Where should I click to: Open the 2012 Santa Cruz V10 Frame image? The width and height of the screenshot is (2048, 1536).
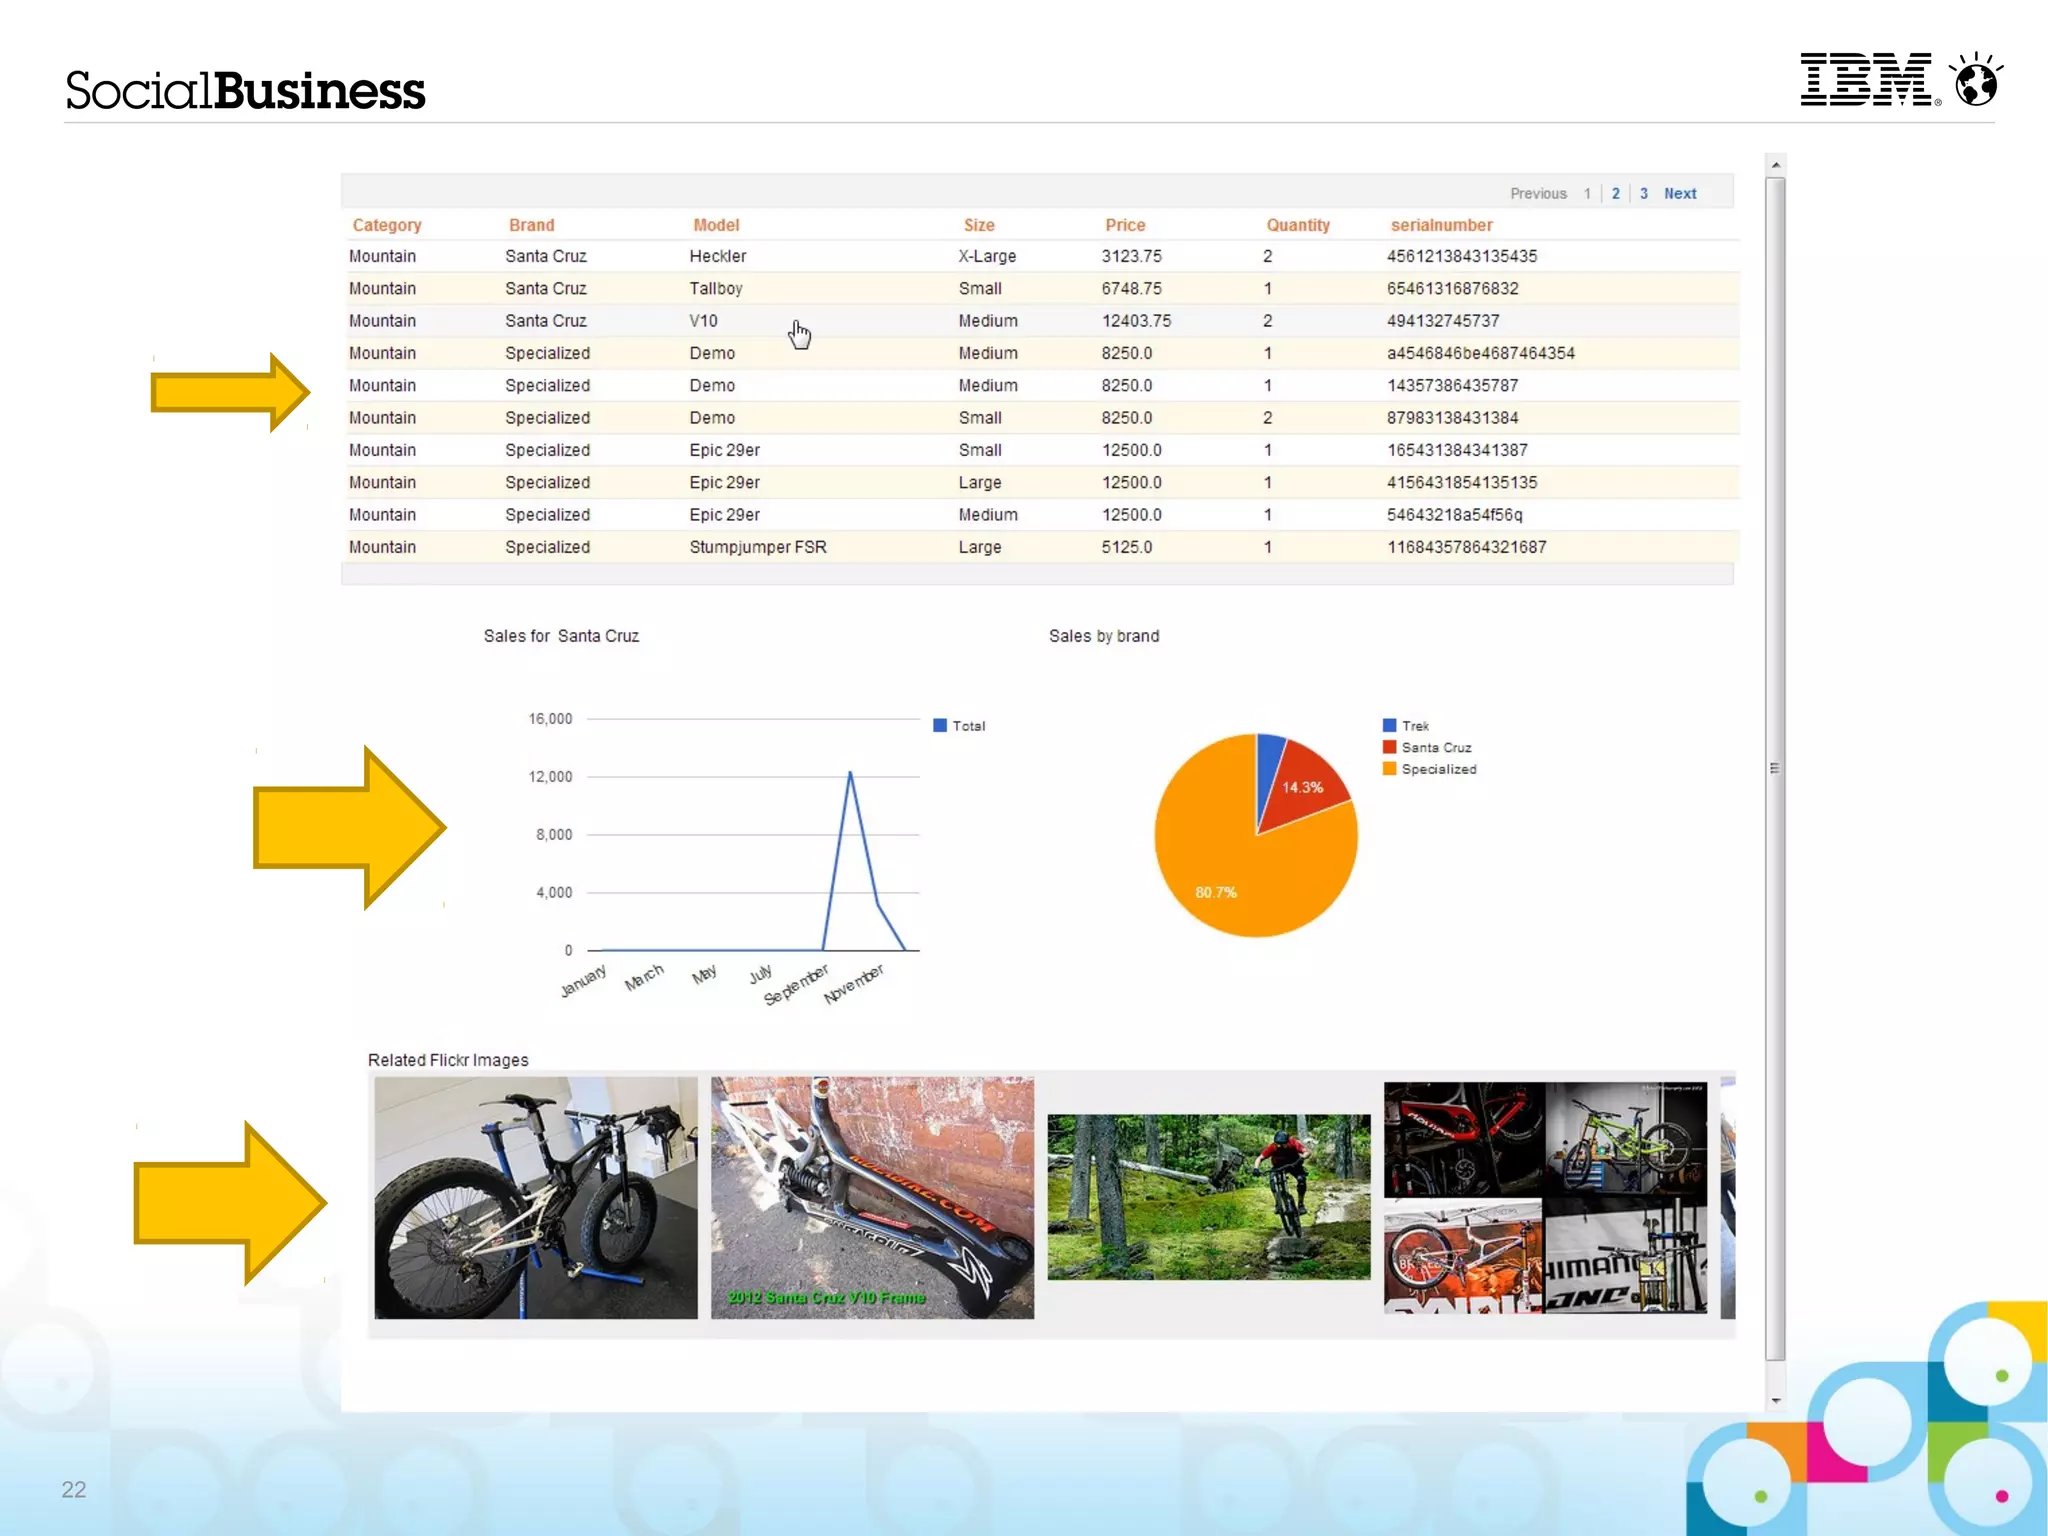coord(872,1198)
